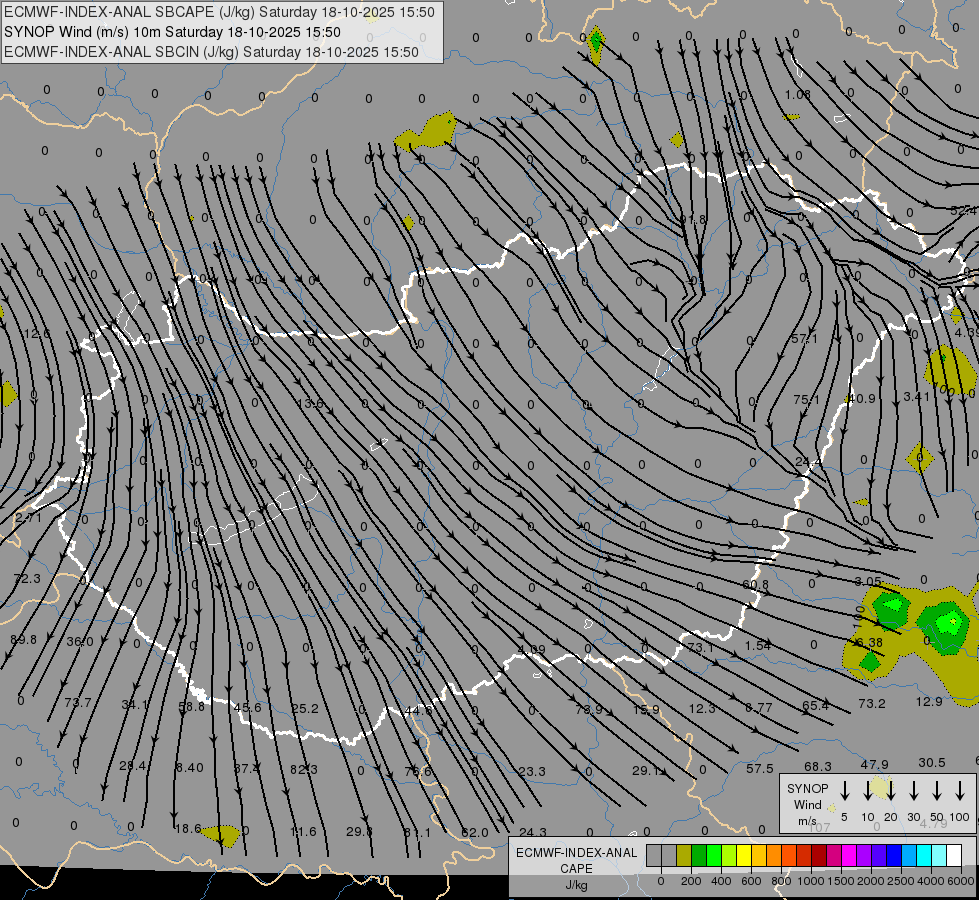This screenshot has width=979, height=900.
Task: Click the SYNOP Wind m/s legend label
Action: pyautogui.click(x=807, y=804)
